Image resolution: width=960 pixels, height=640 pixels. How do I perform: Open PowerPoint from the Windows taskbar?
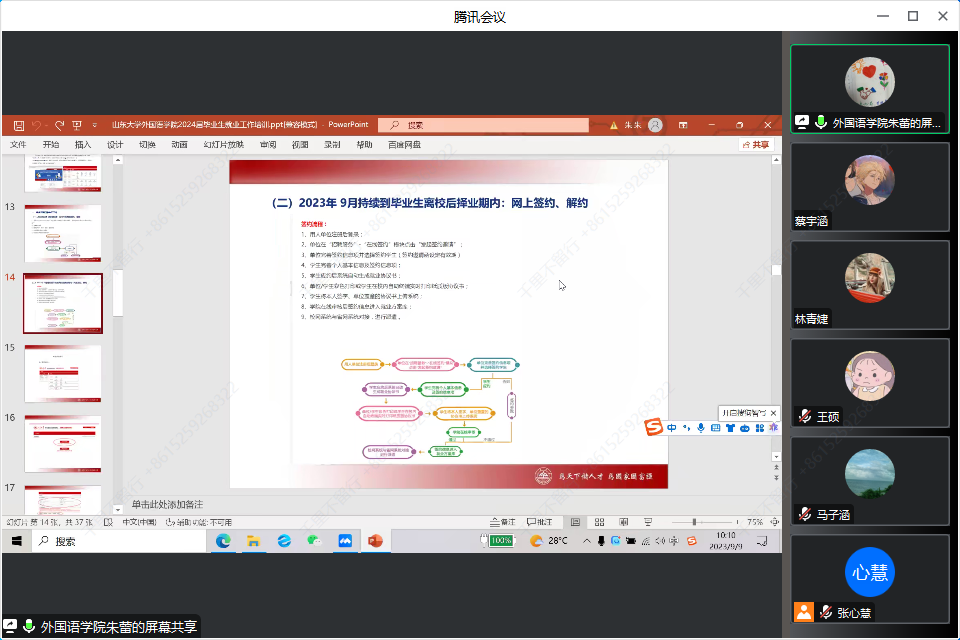pyautogui.click(x=375, y=541)
